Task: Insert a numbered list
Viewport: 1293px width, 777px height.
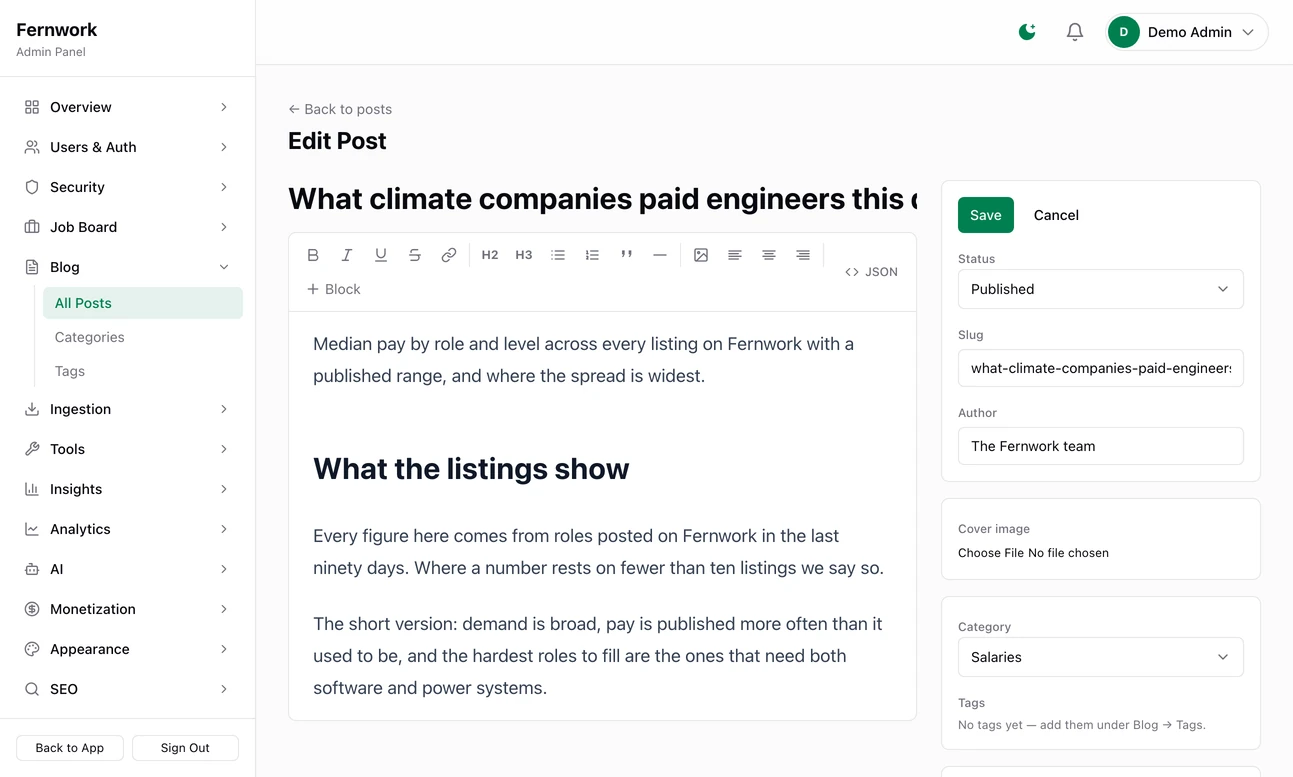Action: [592, 255]
